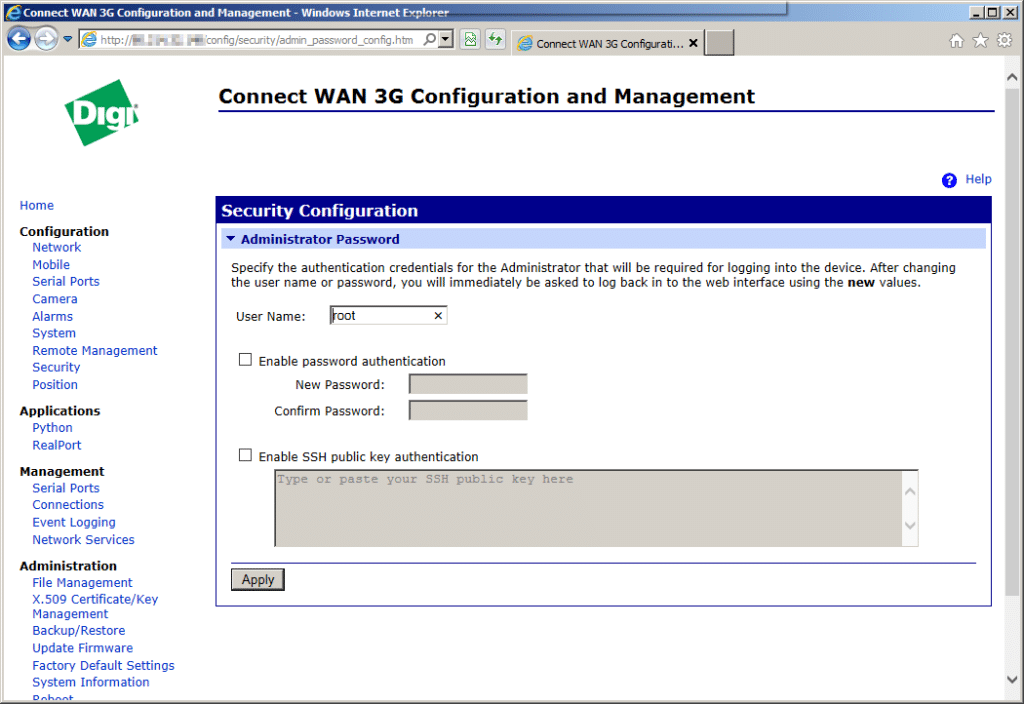Click the Confirm Password field
Screen dimensions: 1024x704
(468, 410)
